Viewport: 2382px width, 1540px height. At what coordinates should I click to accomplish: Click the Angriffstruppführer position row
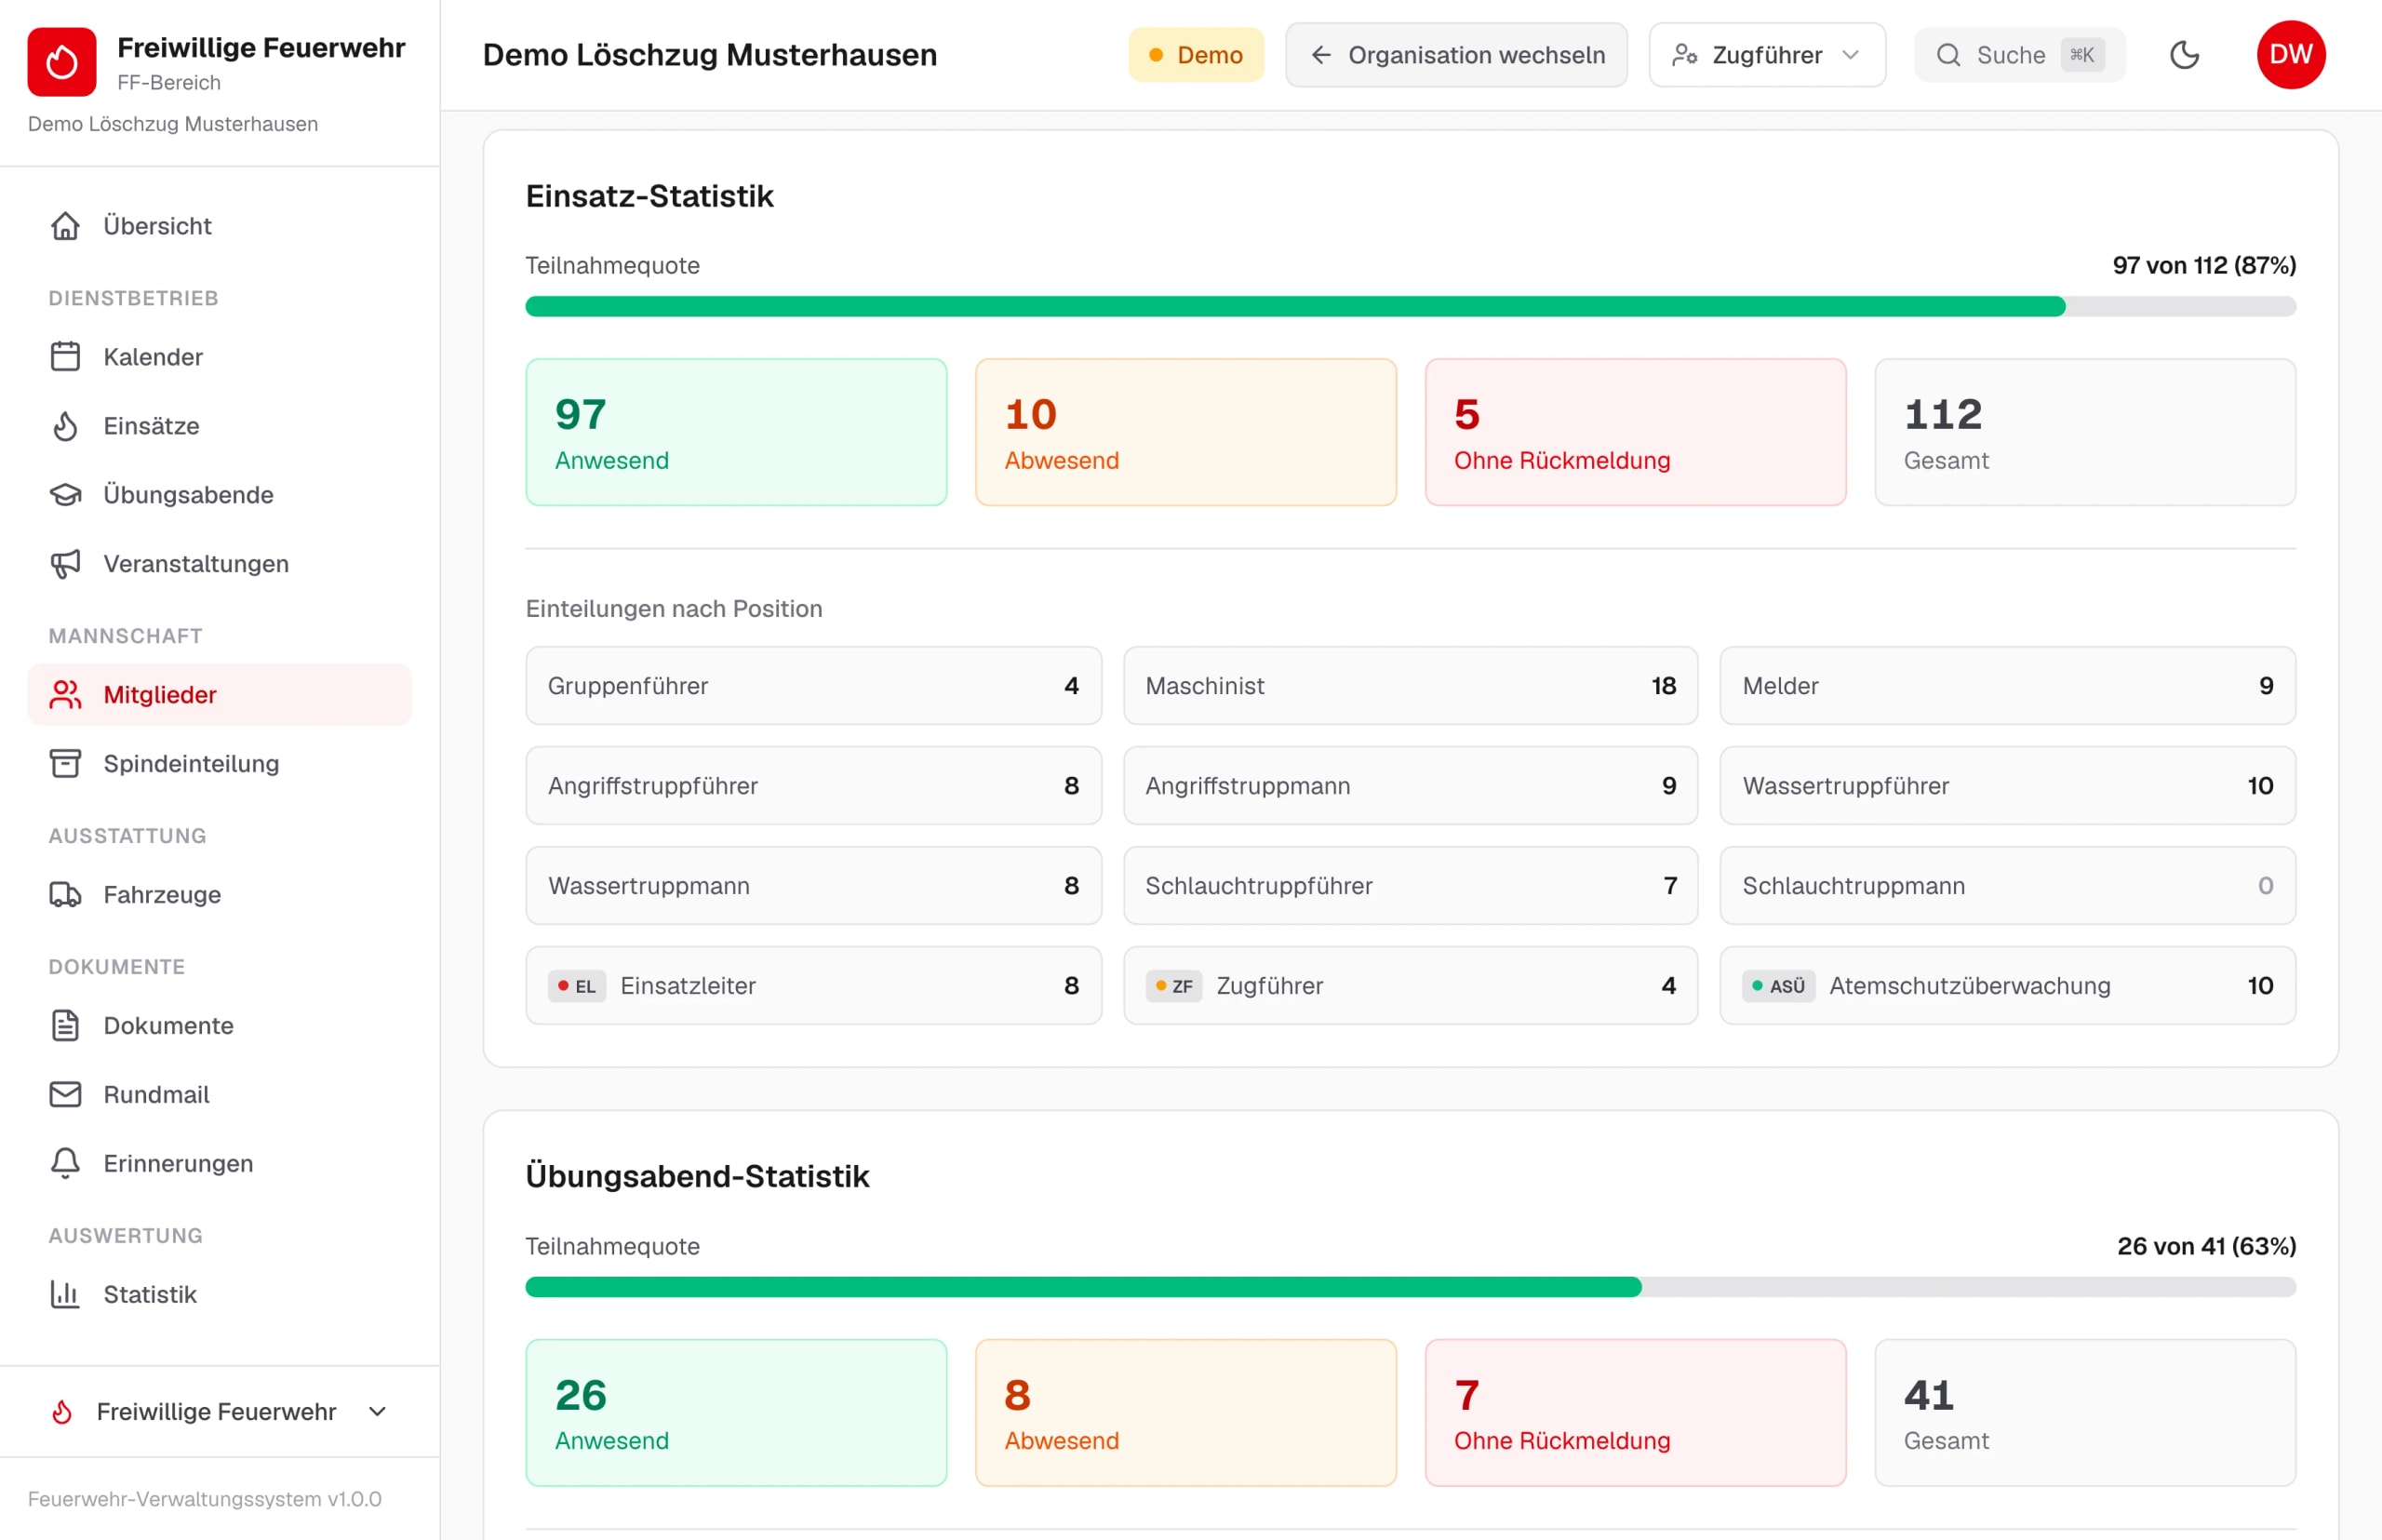click(814, 786)
